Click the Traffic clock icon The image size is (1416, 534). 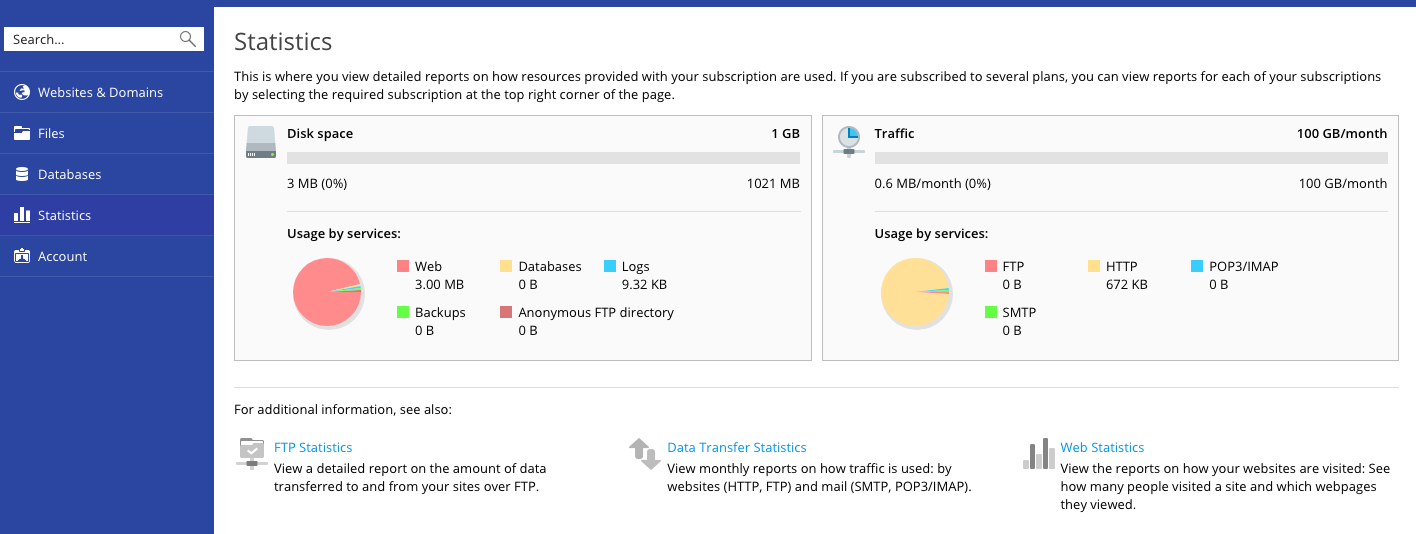click(x=849, y=142)
